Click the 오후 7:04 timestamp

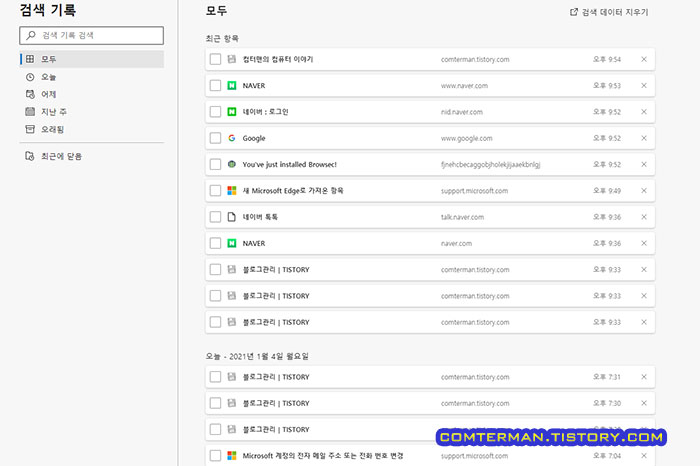tap(607, 456)
